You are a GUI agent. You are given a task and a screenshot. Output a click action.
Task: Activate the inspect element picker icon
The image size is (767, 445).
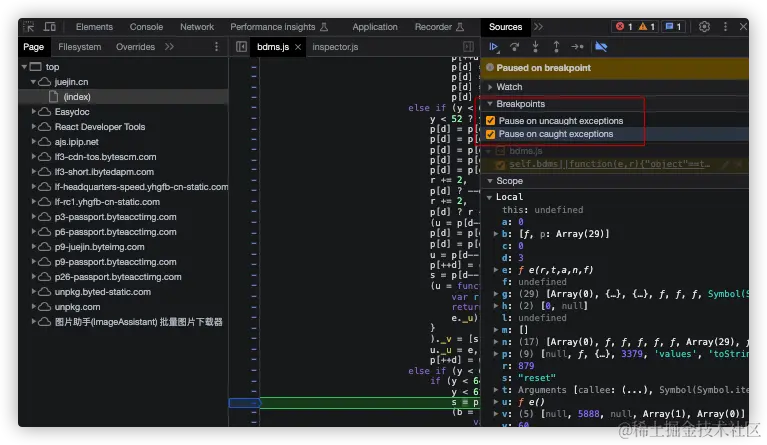tap(28, 27)
